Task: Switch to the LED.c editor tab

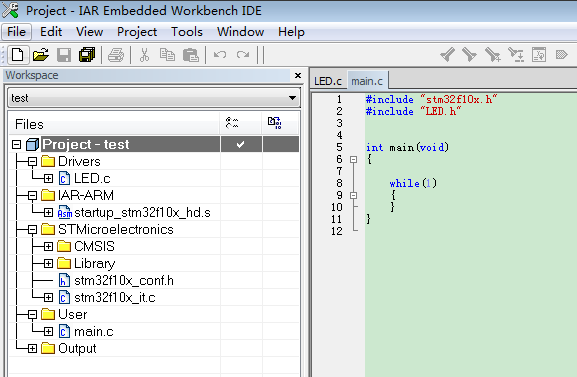Action: tap(328, 81)
